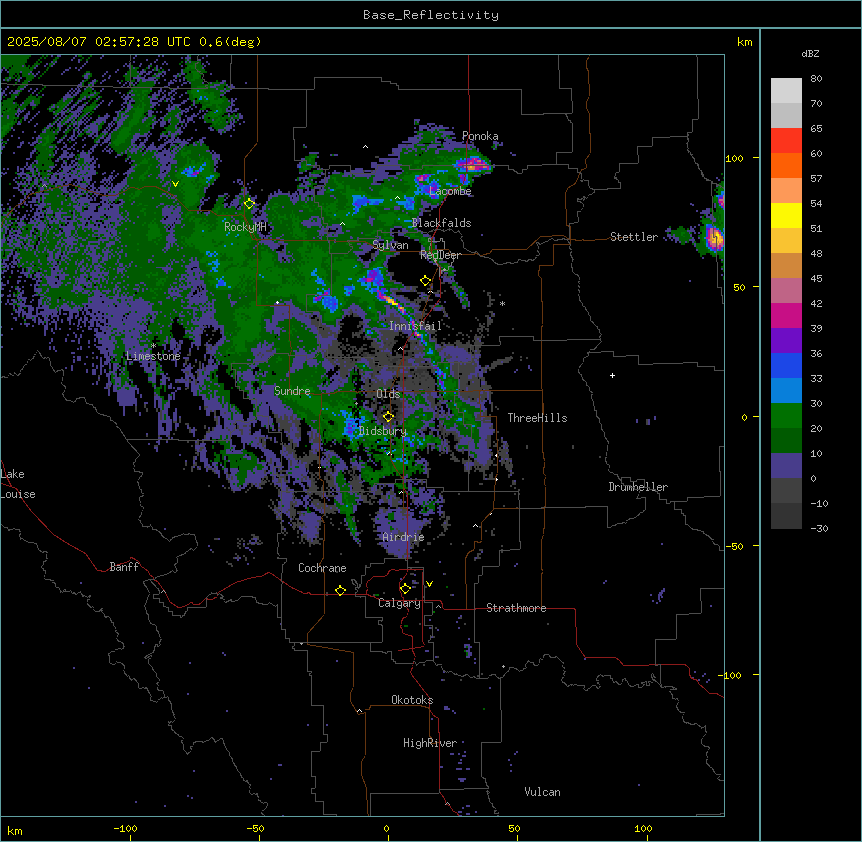Click the RedDeer city label
The image size is (862, 842).
pos(440,255)
